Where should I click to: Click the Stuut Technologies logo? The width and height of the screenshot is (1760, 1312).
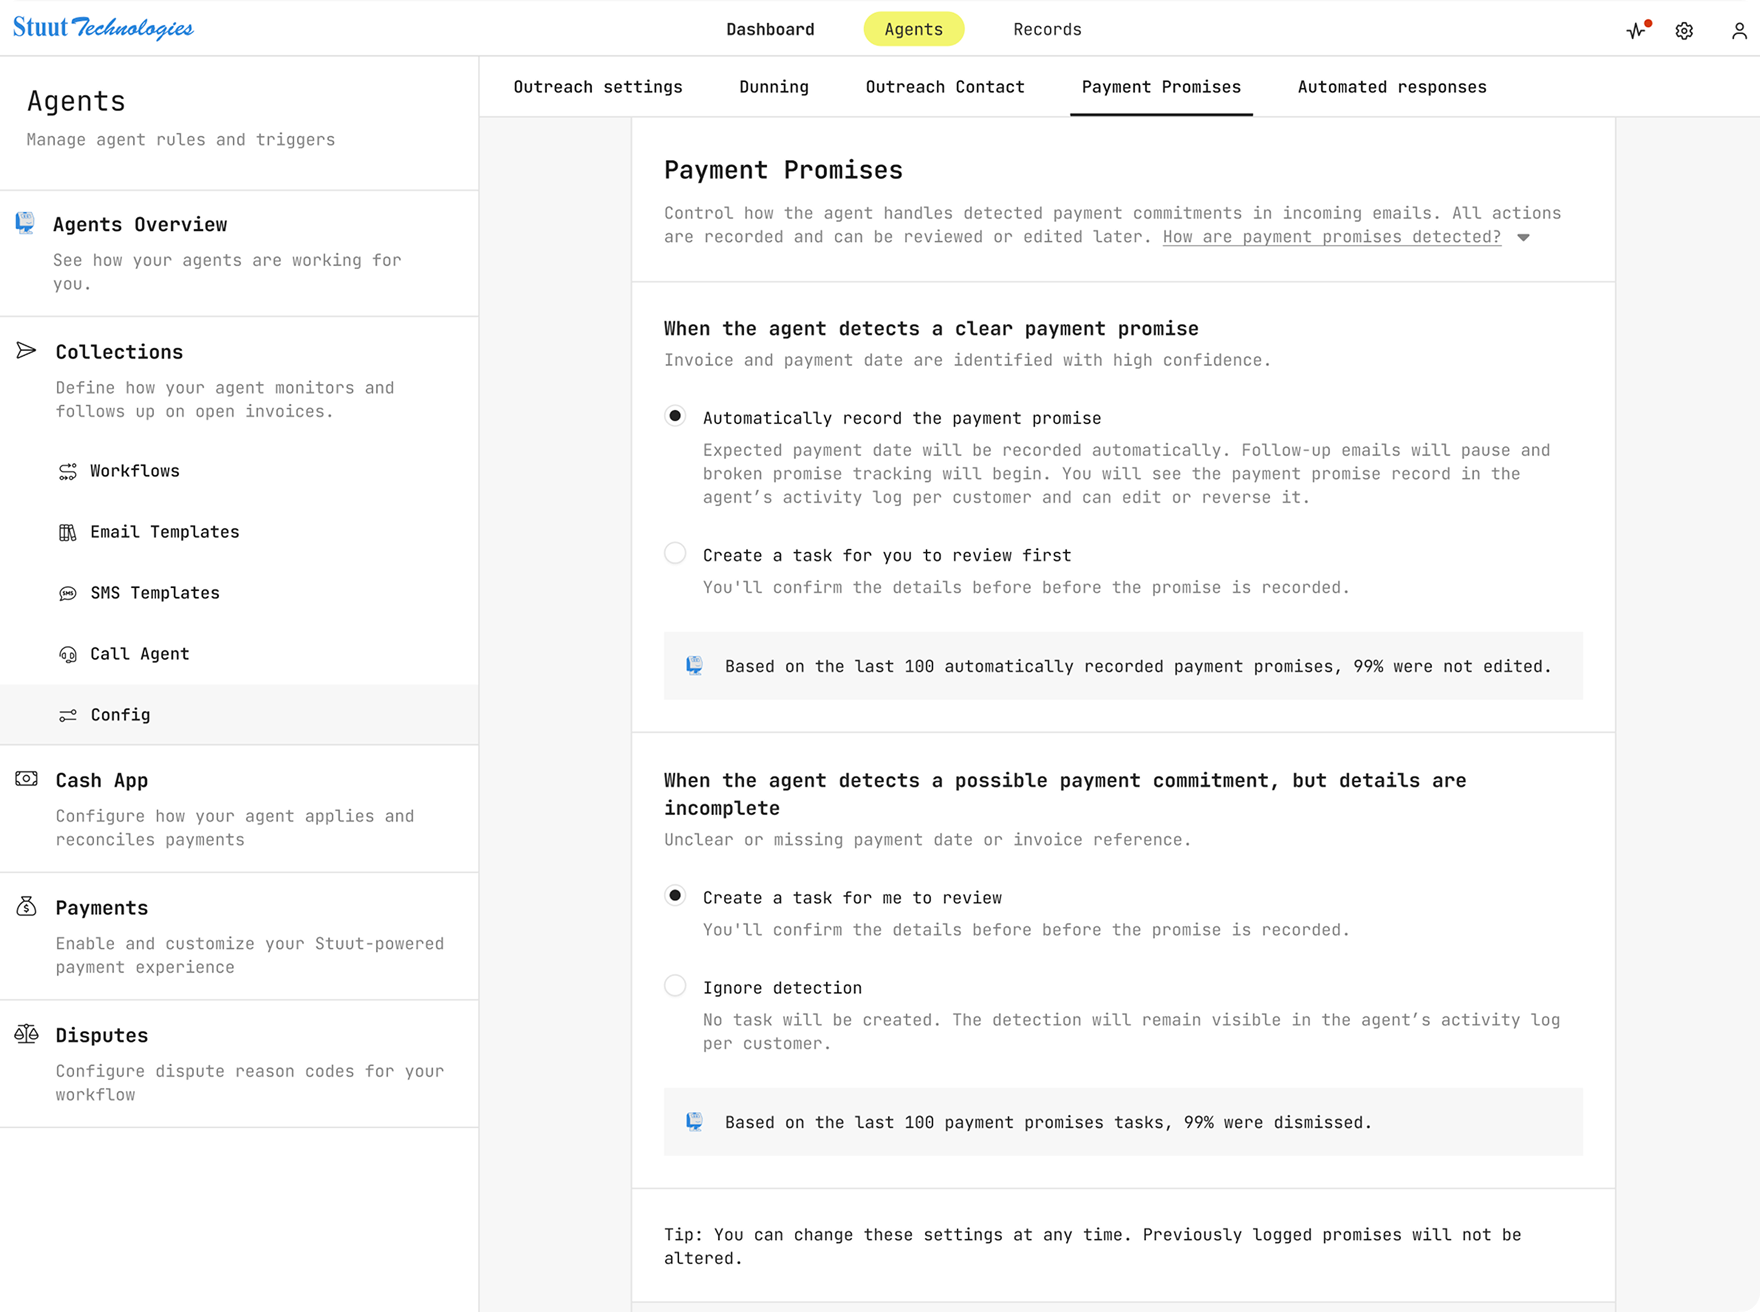click(103, 28)
